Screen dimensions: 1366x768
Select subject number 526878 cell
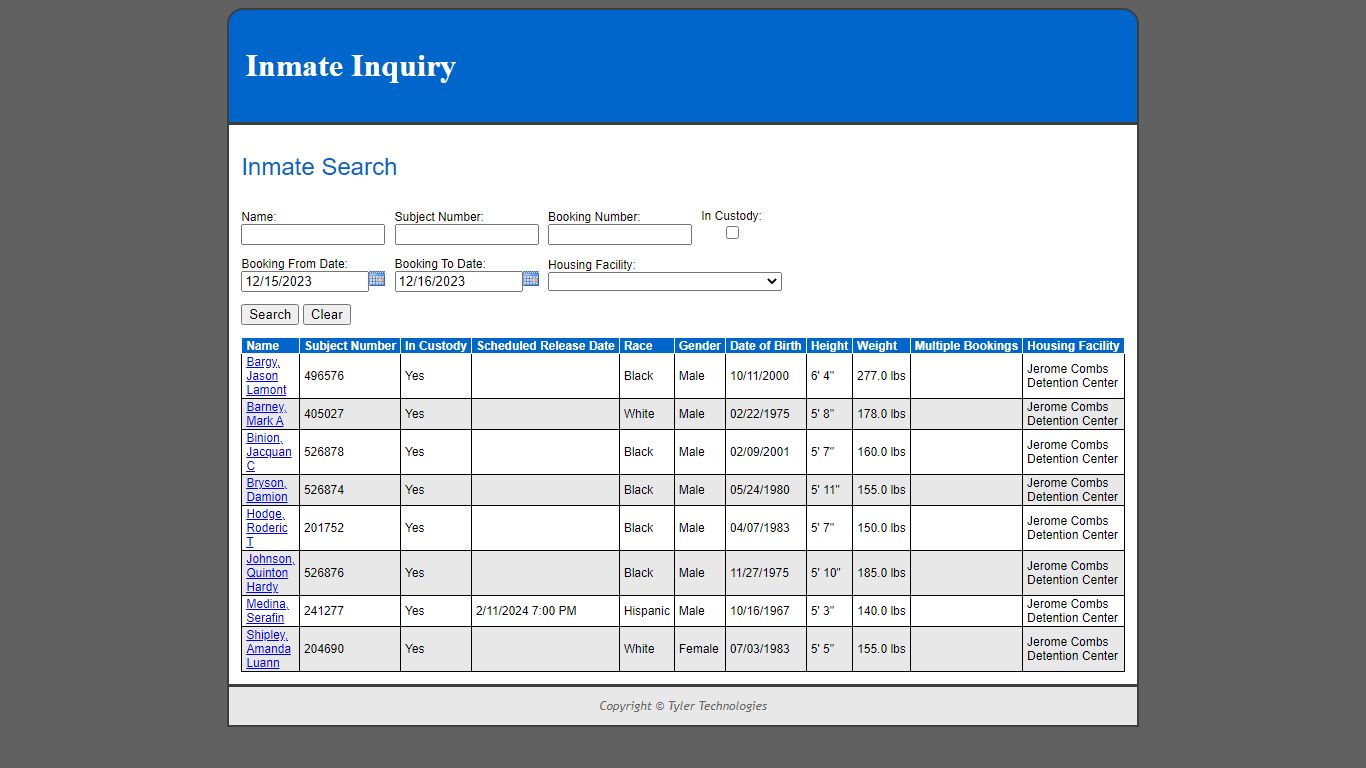350,452
